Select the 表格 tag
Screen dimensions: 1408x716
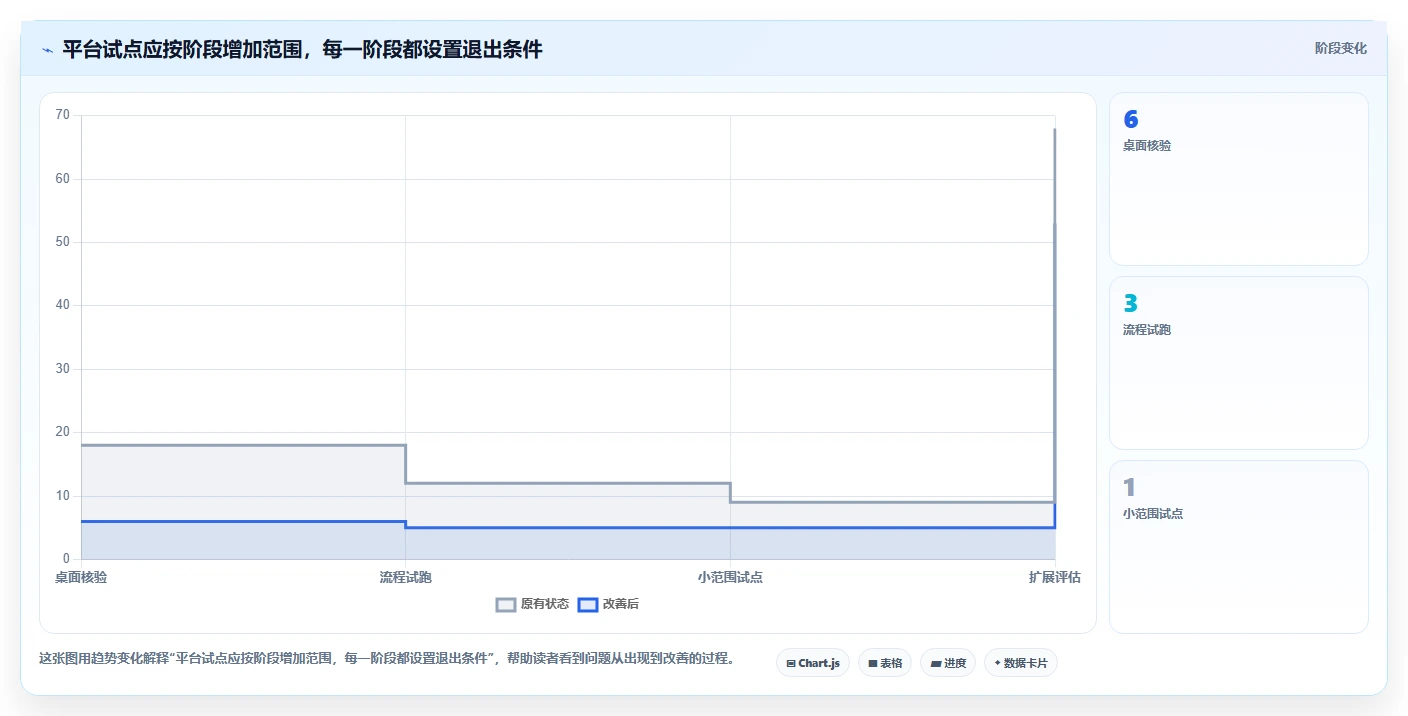(x=885, y=663)
